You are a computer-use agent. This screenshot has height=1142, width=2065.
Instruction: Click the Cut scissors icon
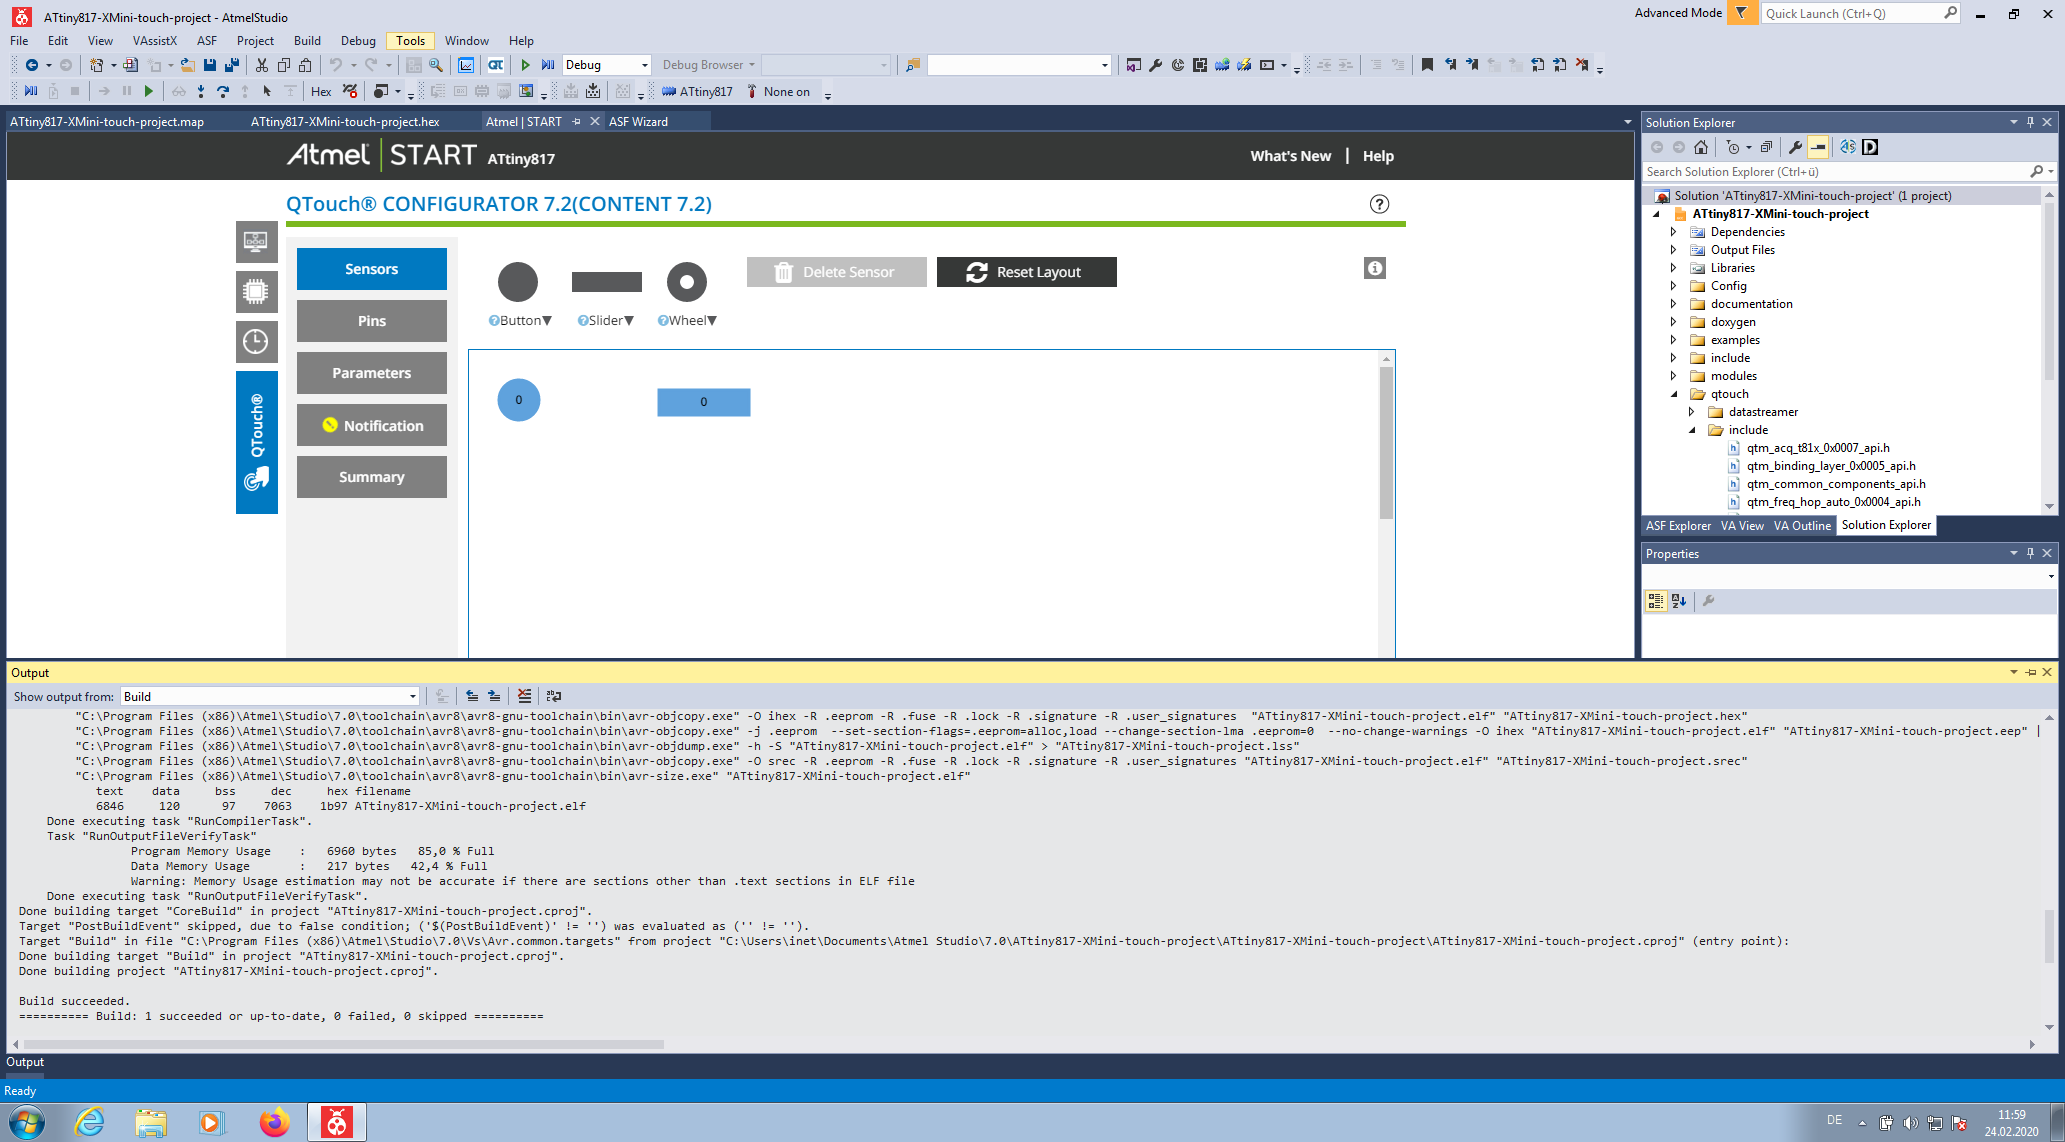coord(261,65)
